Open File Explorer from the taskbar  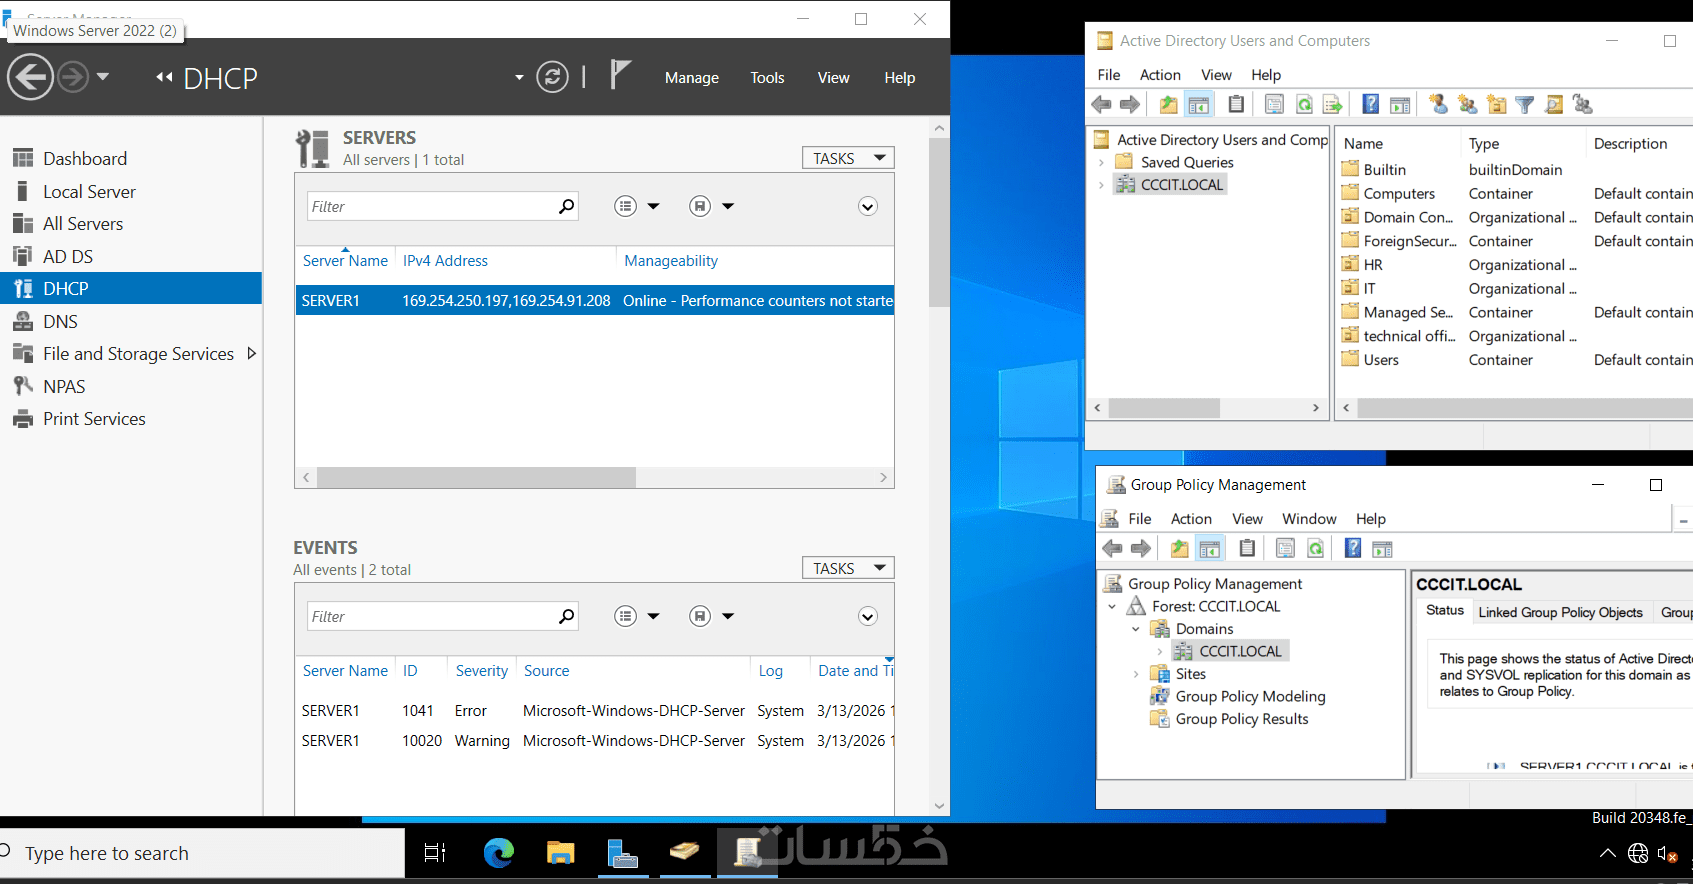coord(560,853)
